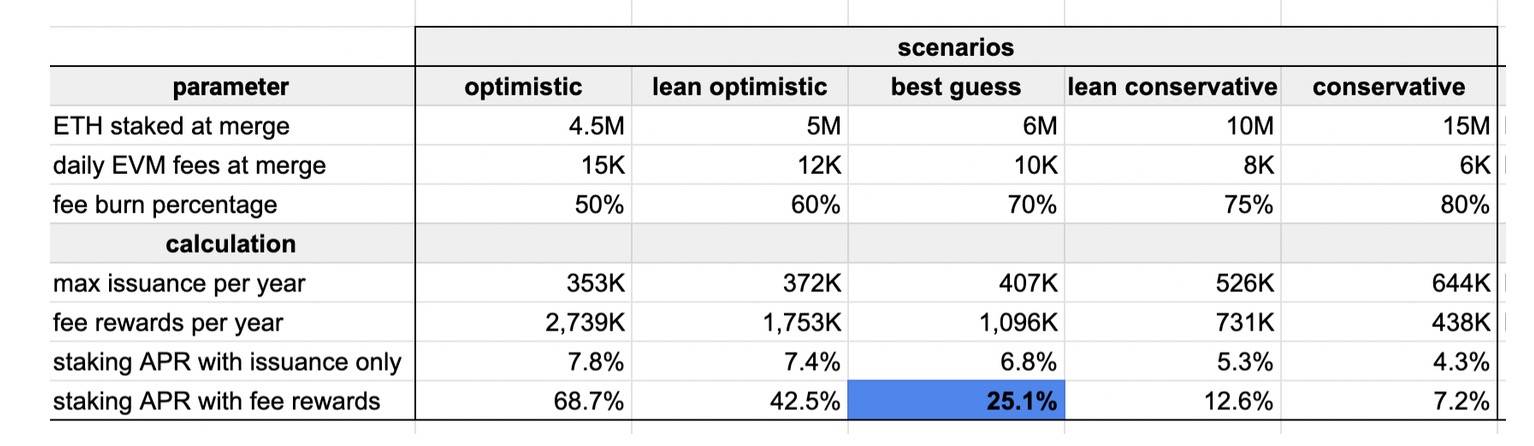The width and height of the screenshot is (1534, 446).
Task: Click the 372K lean optimistic issuance cell
Action: tap(740, 283)
